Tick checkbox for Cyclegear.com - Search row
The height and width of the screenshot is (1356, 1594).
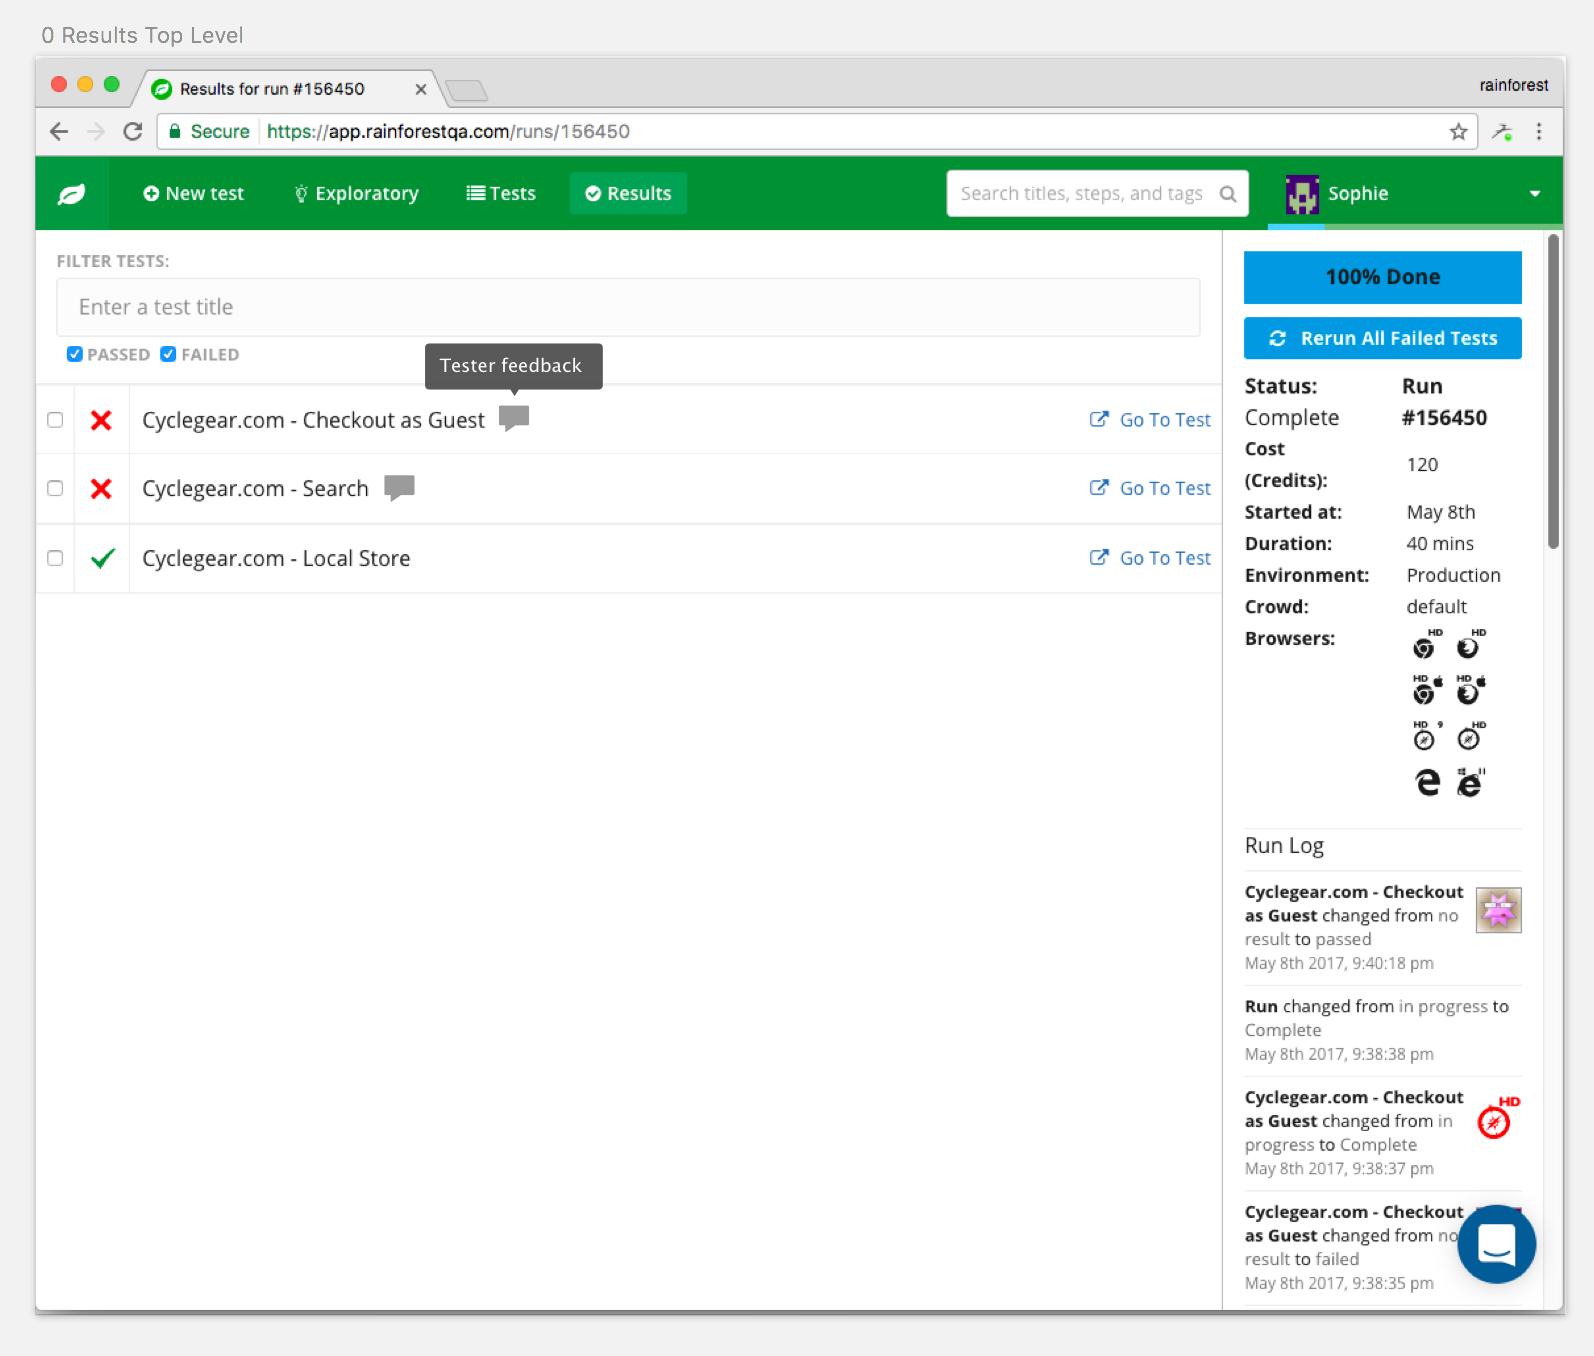[x=55, y=488]
